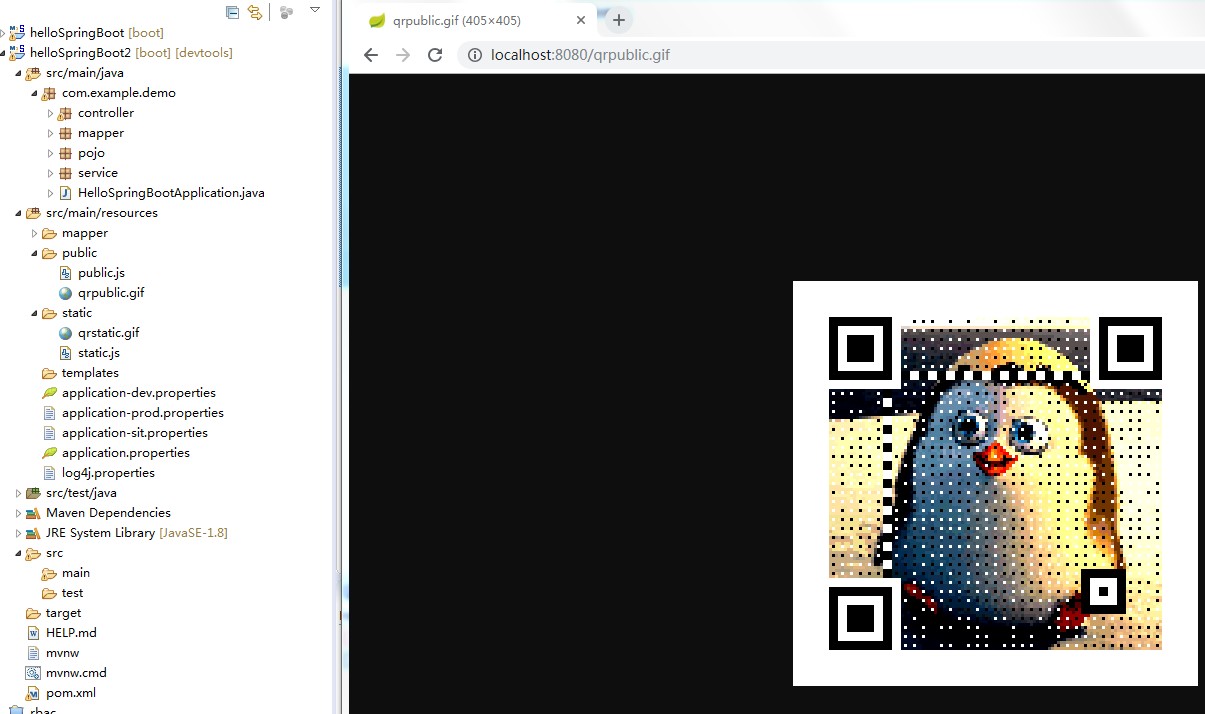1205x714 pixels.
Task: Expand the src/test/java folder
Action: click(18, 493)
